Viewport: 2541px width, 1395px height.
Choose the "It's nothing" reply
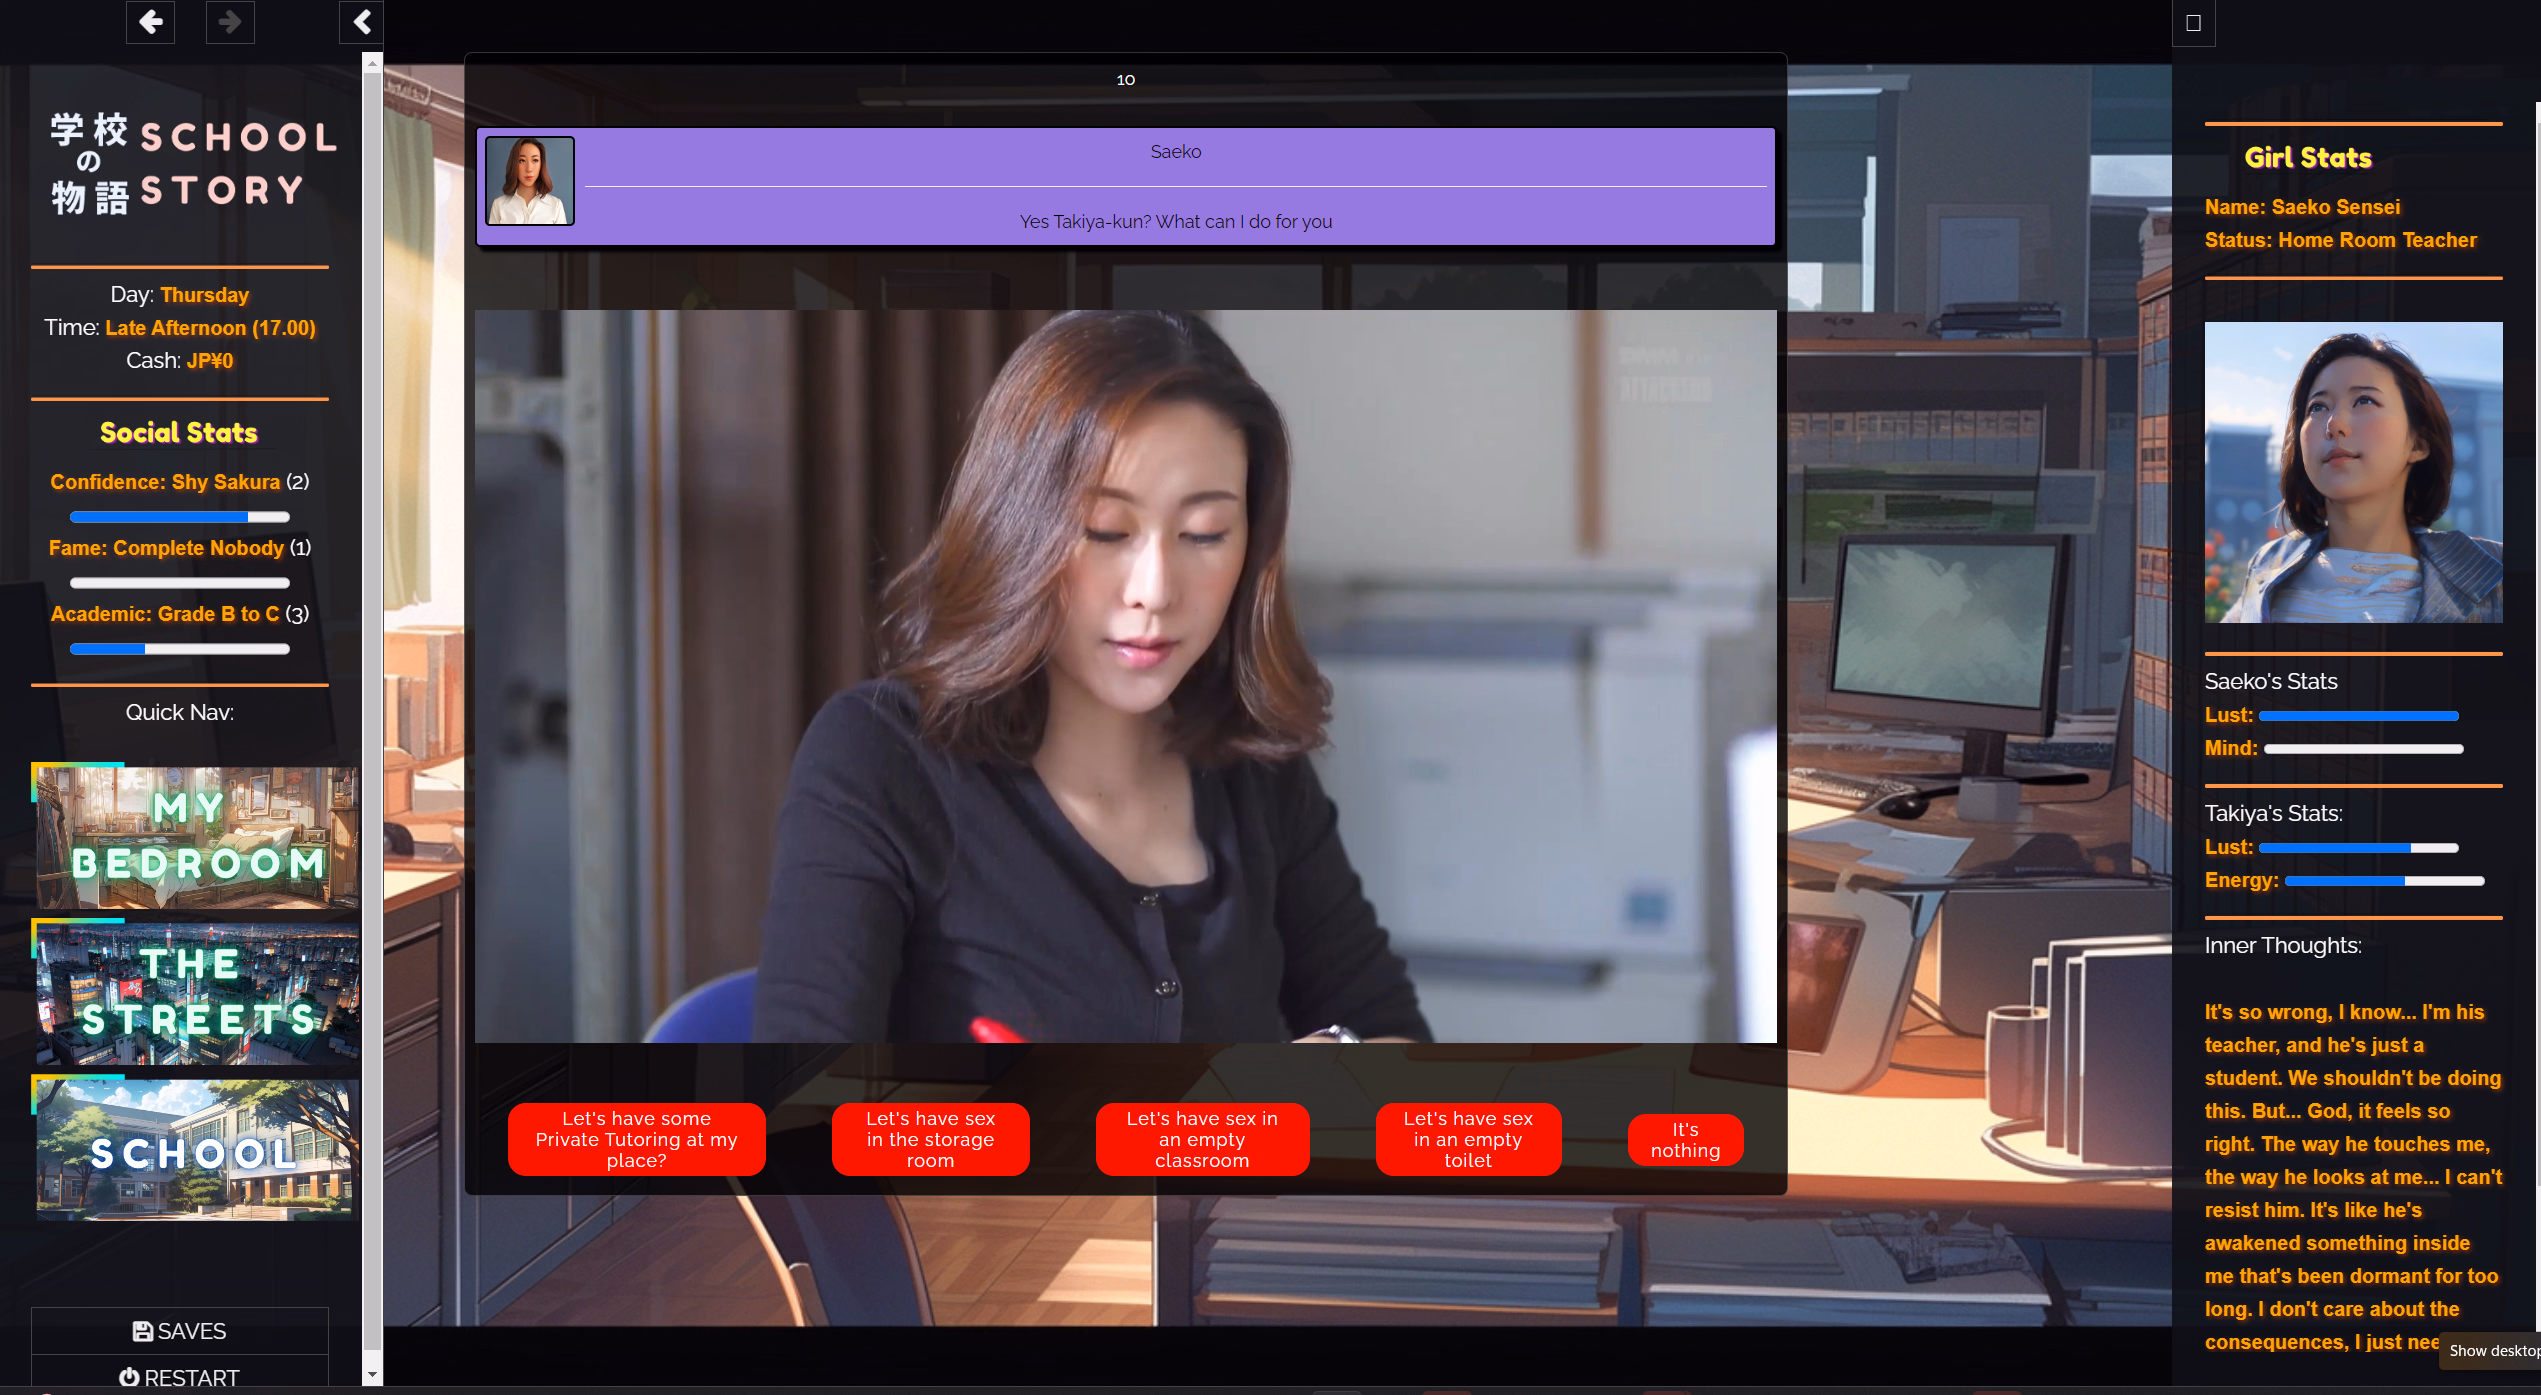pyautogui.click(x=1685, y=1140)
